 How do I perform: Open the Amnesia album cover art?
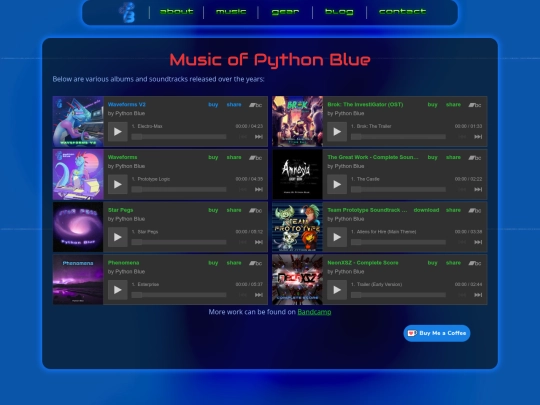298,174
